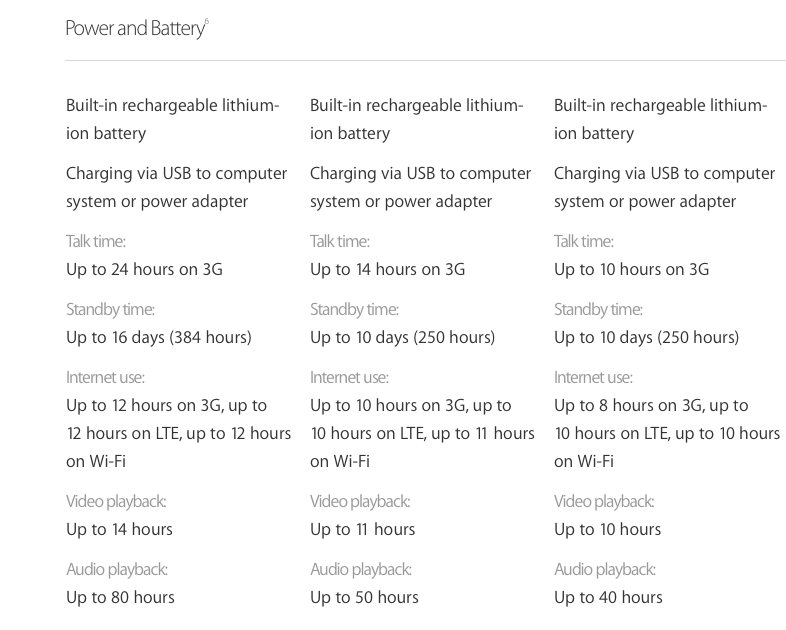Click the middle column 'Standby time:' label
786x630 pixels.
[354, 309]
